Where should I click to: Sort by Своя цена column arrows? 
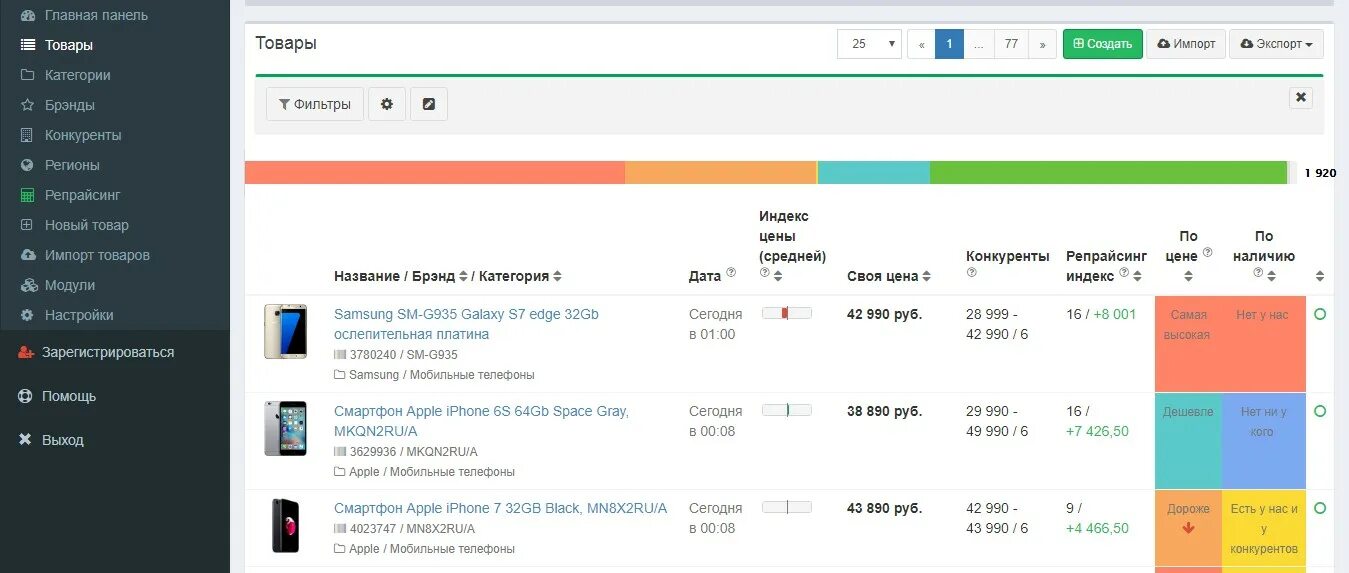click(927, 276)
